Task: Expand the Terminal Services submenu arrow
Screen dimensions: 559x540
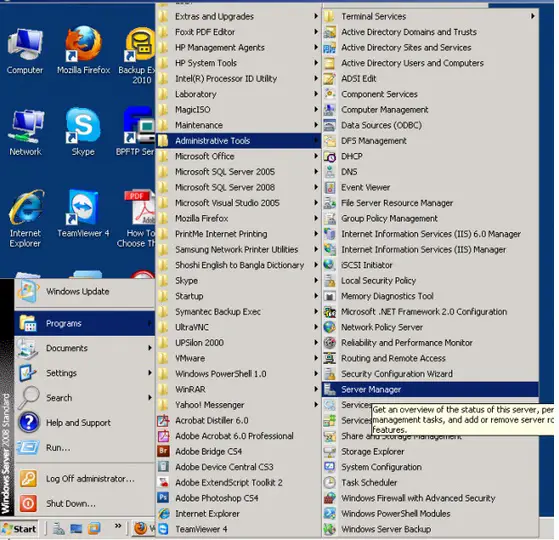Action: (x=532, y=16)
